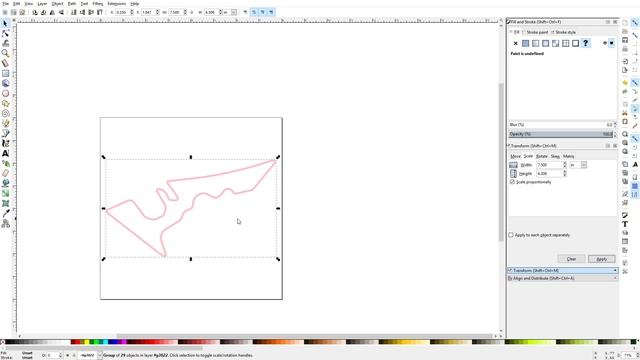This screenshot has width=640, height=360.
Task: Open the Edit menu
Action: 16,4
